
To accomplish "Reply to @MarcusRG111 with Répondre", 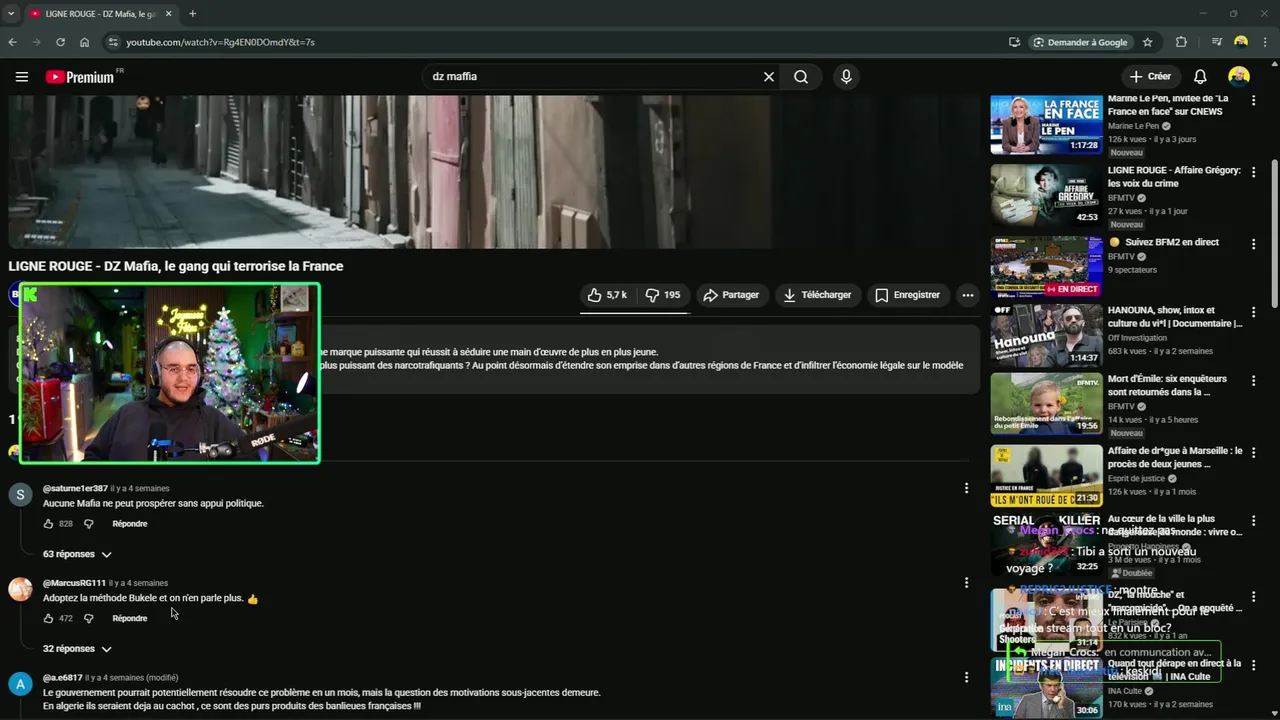I will [130, 618].
